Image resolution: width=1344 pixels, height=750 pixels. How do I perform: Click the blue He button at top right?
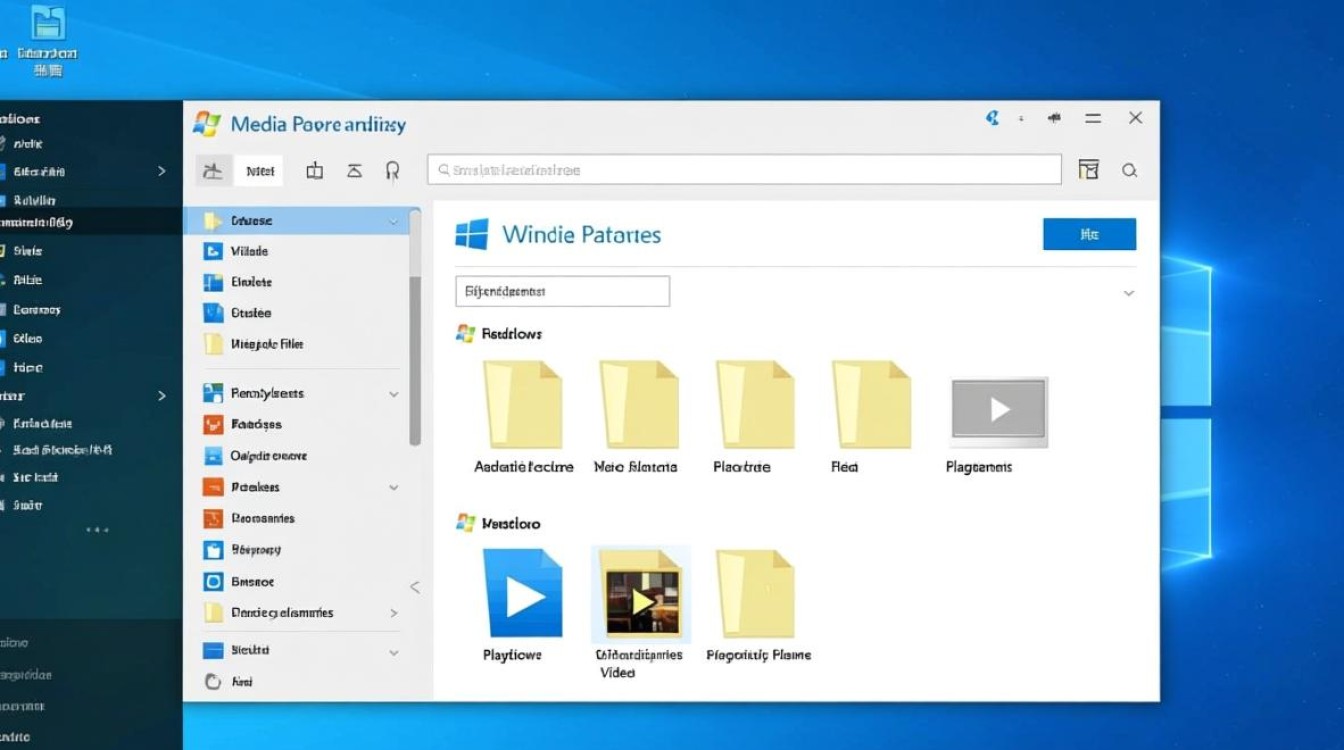click(1089, 234)
